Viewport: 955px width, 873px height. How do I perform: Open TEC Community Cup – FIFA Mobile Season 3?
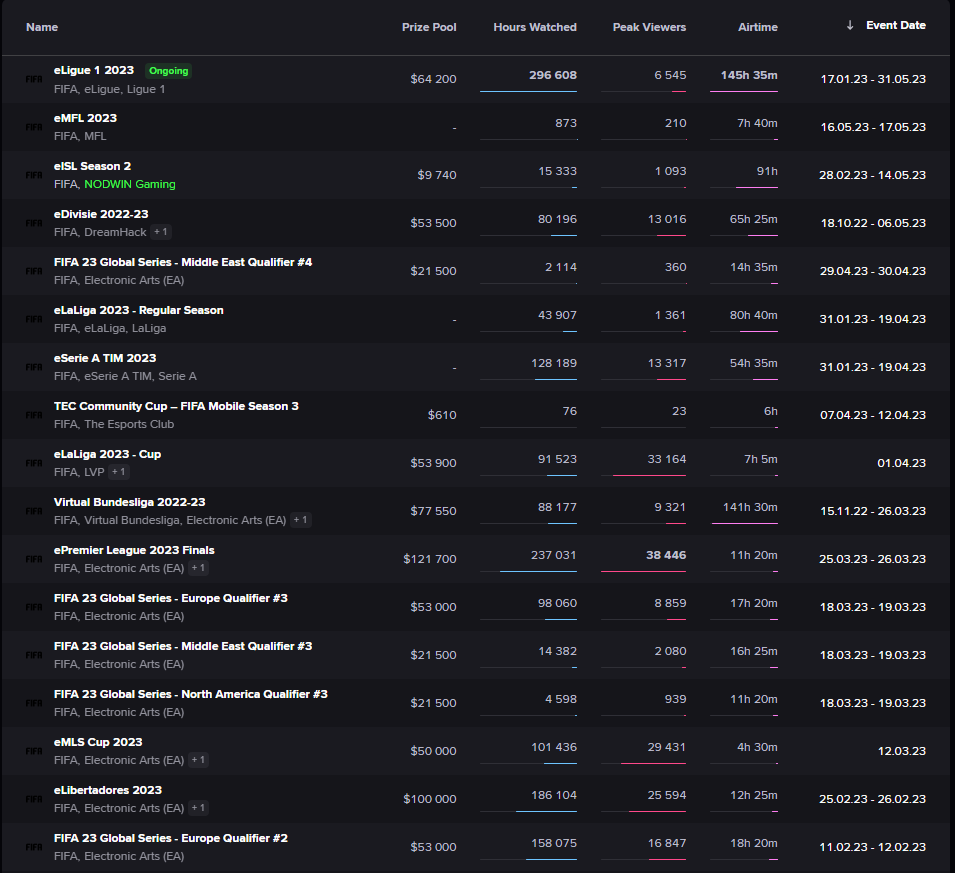tap(176, 406)
